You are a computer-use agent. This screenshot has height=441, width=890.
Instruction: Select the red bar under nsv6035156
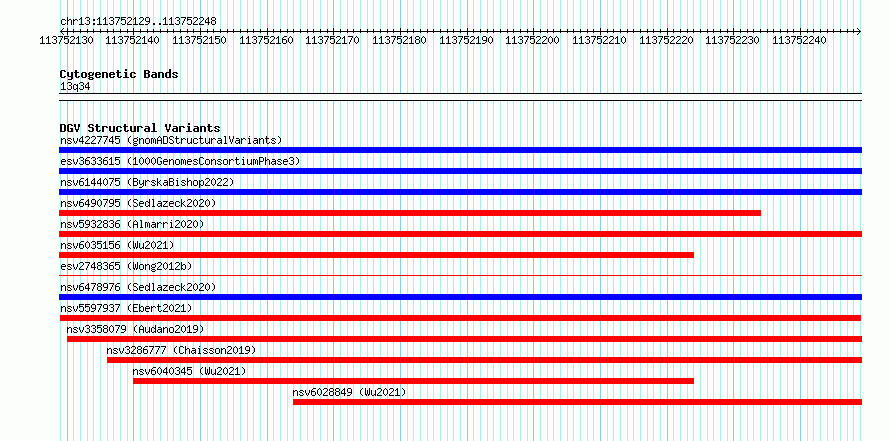pyautogui.click(x=376, y=255)
